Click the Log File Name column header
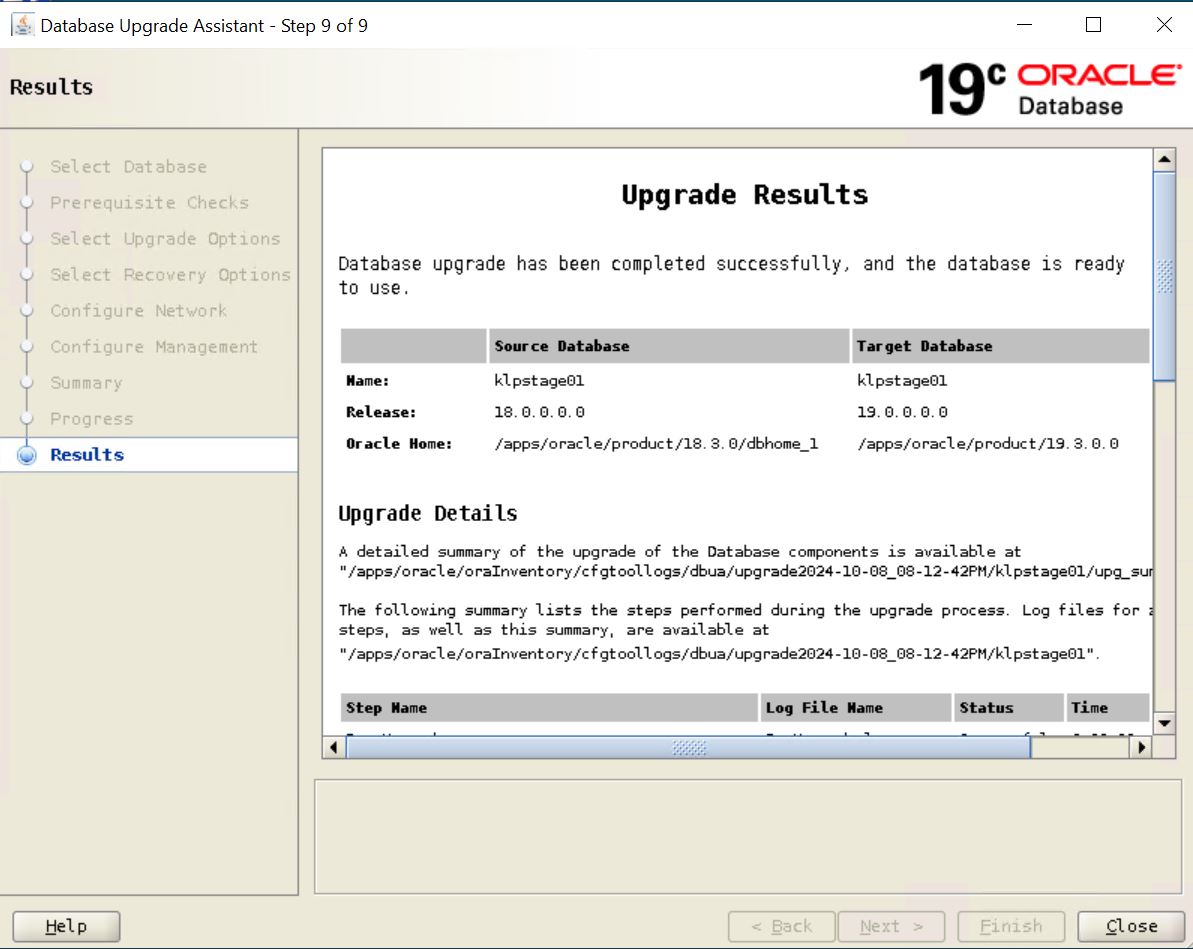 (856, 708)
